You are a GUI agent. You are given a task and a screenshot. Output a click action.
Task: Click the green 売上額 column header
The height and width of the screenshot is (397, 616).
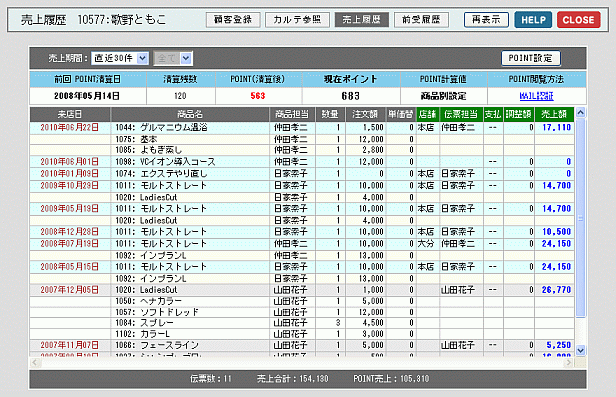pyautogui.click(x=554, y=114)
